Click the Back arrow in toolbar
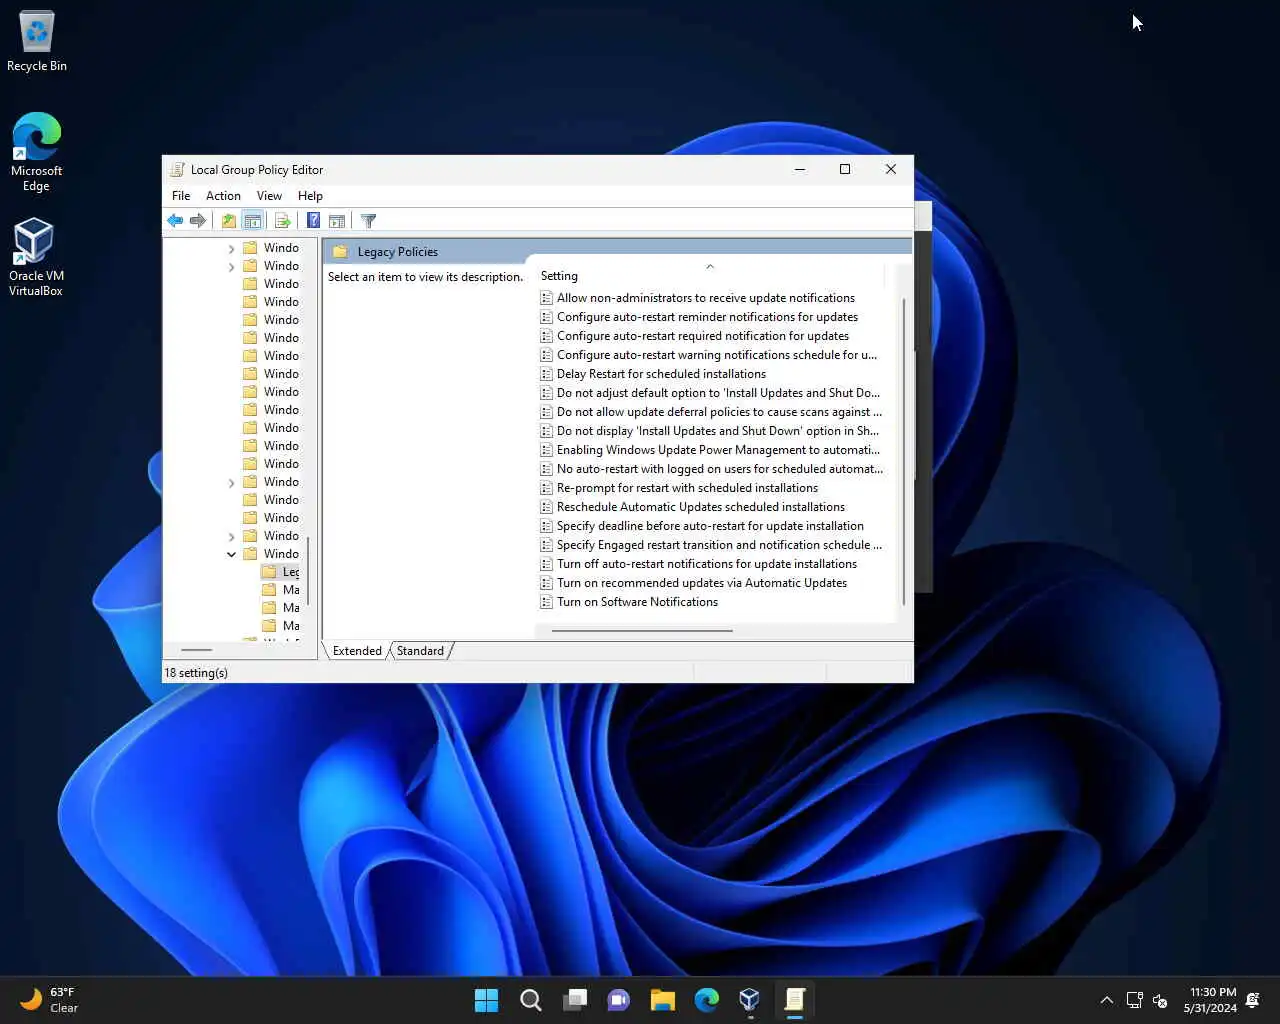 [175, 221]
